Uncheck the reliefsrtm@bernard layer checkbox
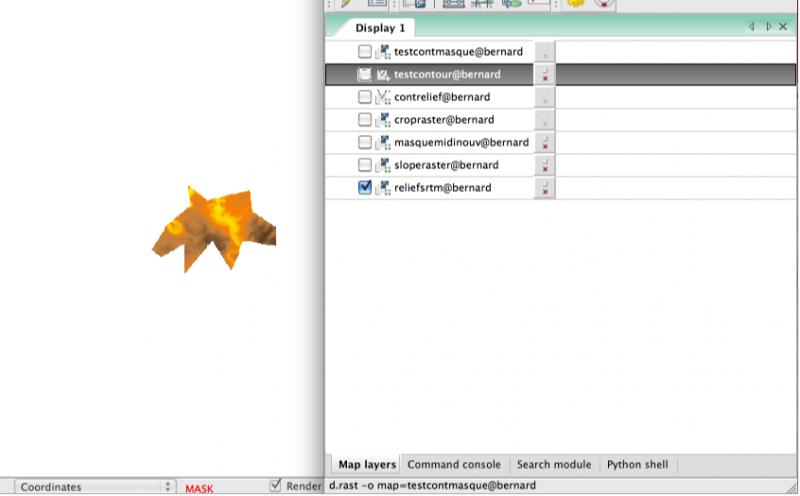800x496 pixels. click(x=365, y=188)
